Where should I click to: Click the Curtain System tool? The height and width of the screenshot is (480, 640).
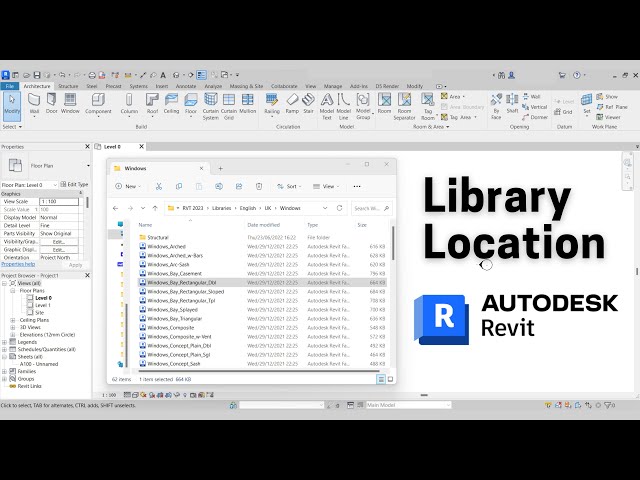[211, 106]
